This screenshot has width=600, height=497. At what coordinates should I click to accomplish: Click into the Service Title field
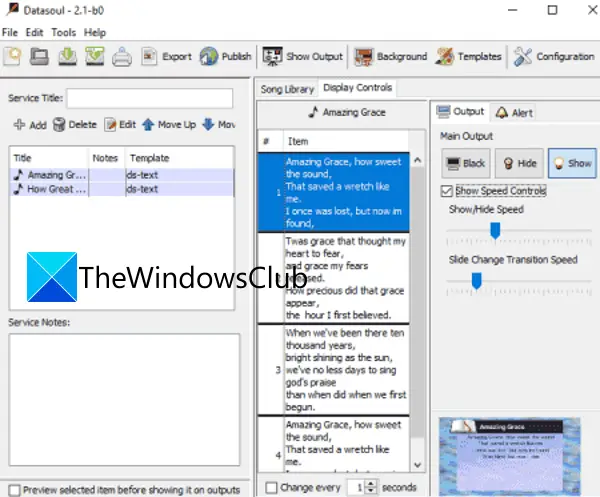click(150, 98)
